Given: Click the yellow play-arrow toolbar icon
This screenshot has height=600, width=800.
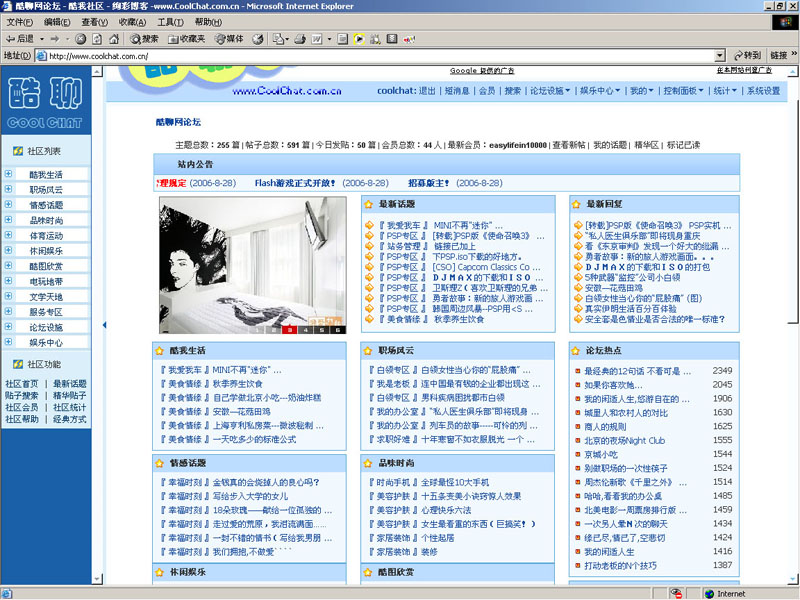Looking at the screenshot, I should pyautogui.click(x=359, y=39).
